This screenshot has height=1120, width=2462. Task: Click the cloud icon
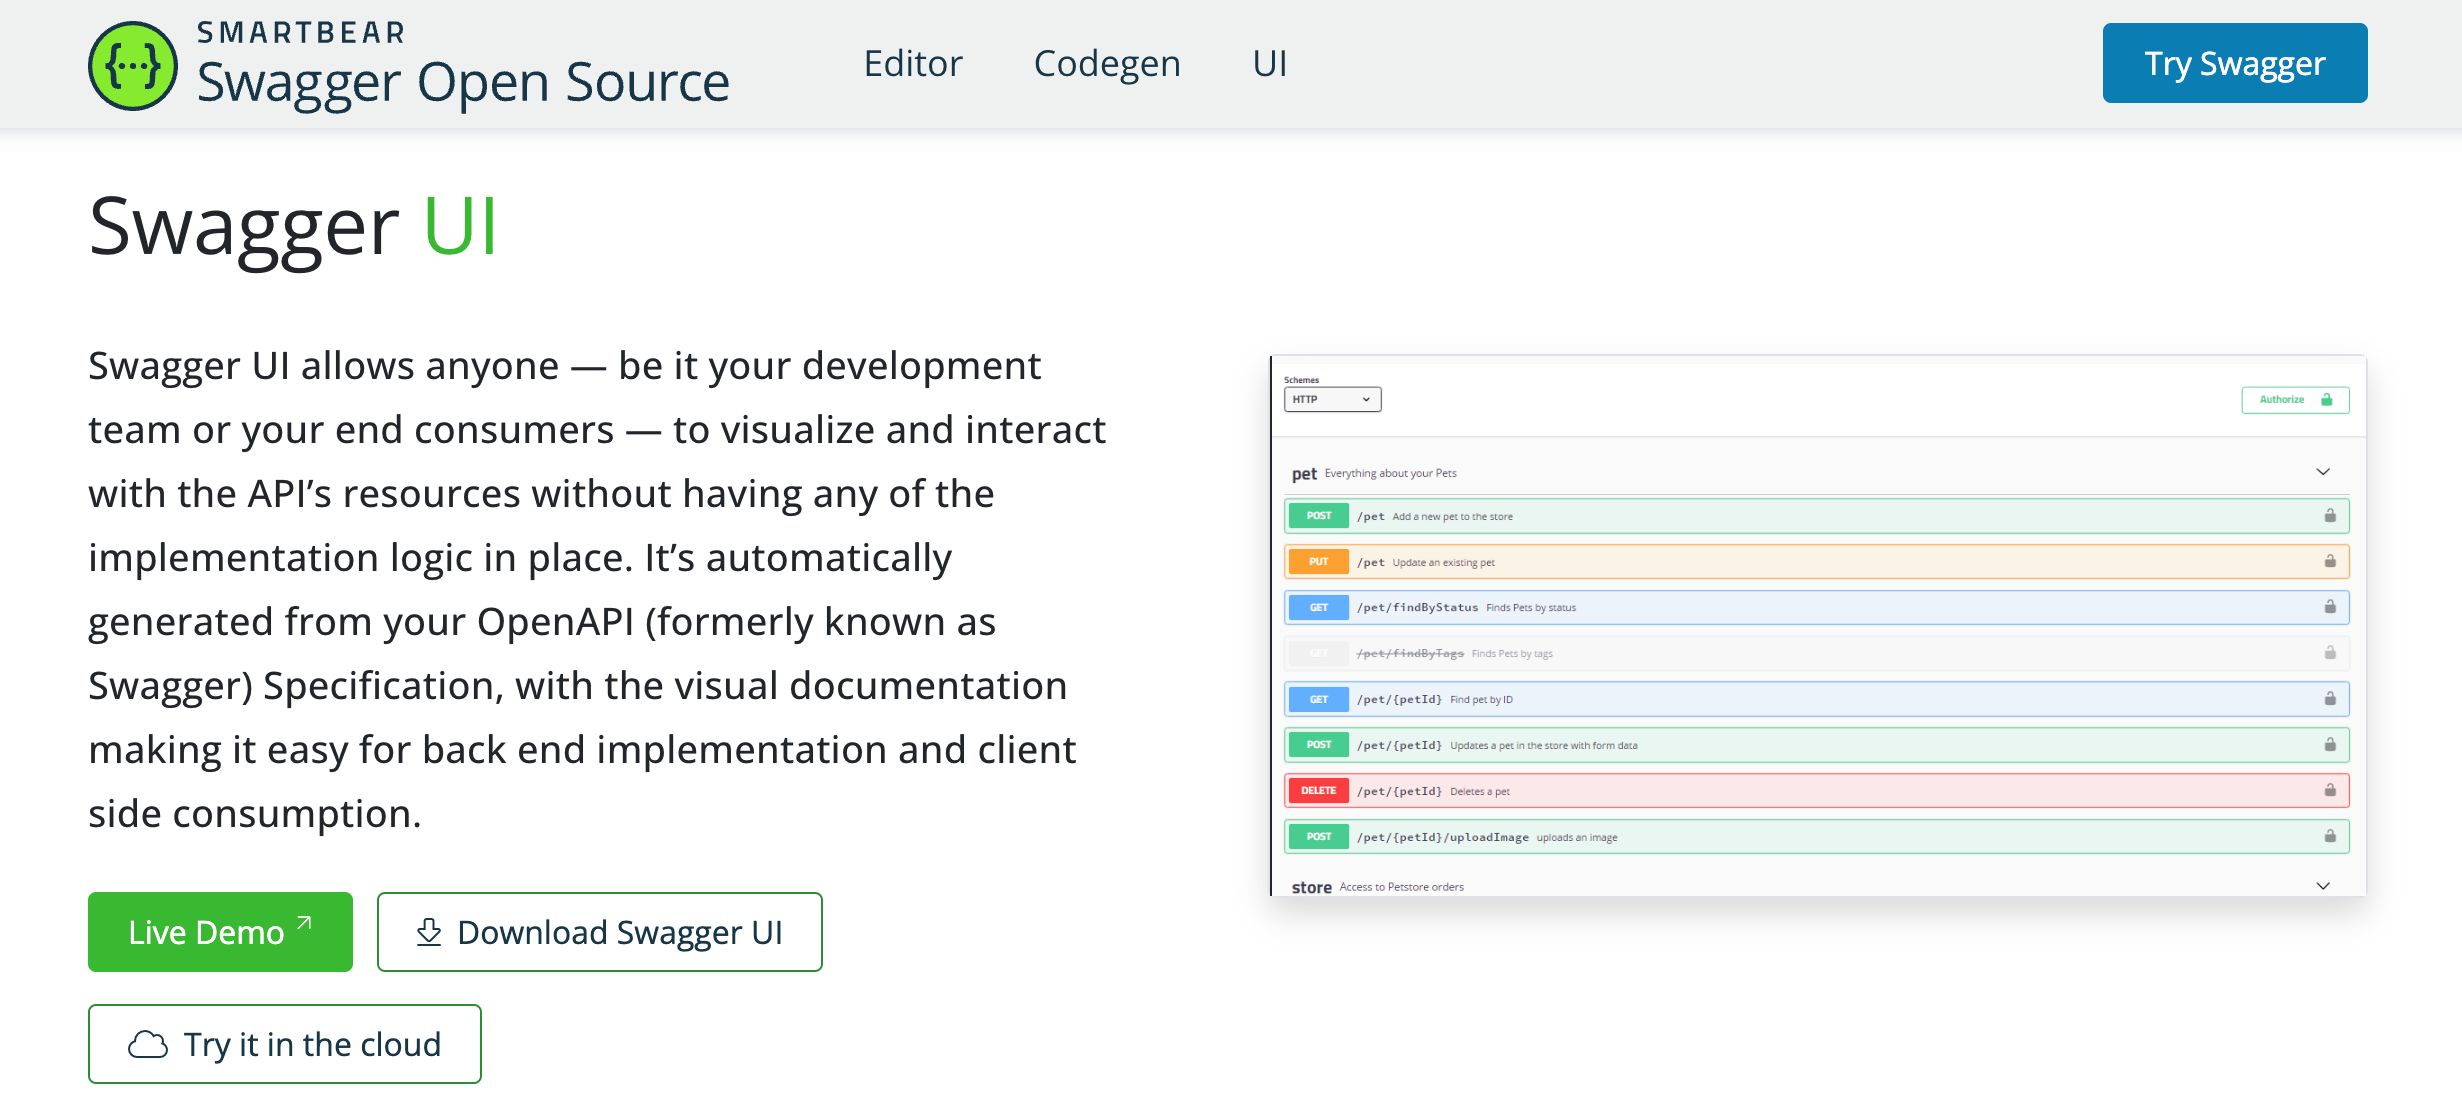(x=148, y=1044)
